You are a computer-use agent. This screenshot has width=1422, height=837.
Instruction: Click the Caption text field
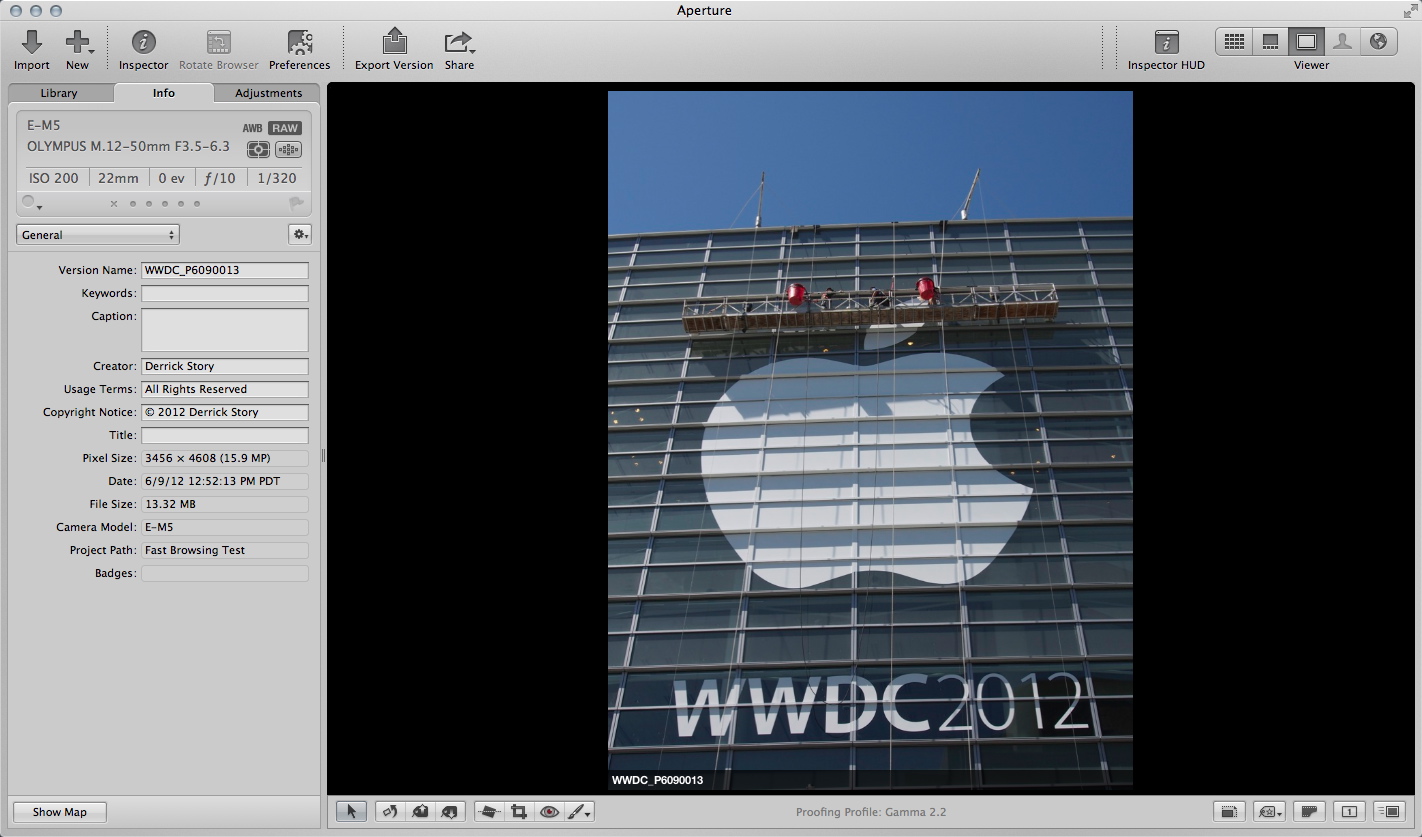tap(224, 329)
